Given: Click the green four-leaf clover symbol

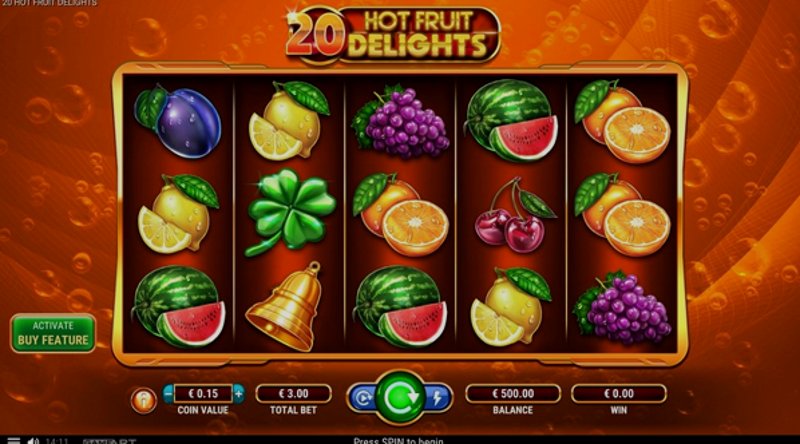Looking at the screenshot, I should click(290, 211).
